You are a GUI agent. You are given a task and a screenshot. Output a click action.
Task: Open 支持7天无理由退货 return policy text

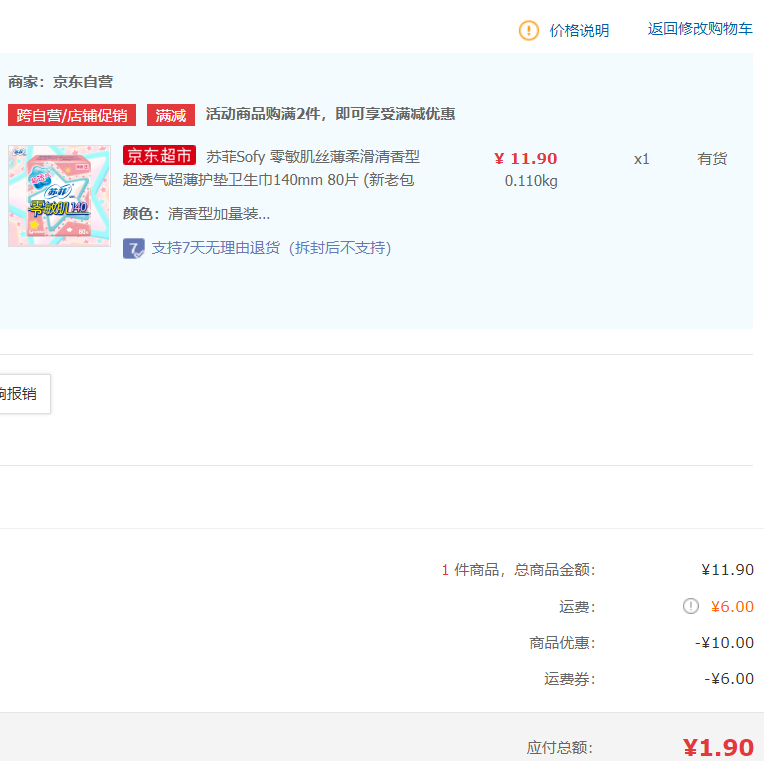[x=271, y=248]
